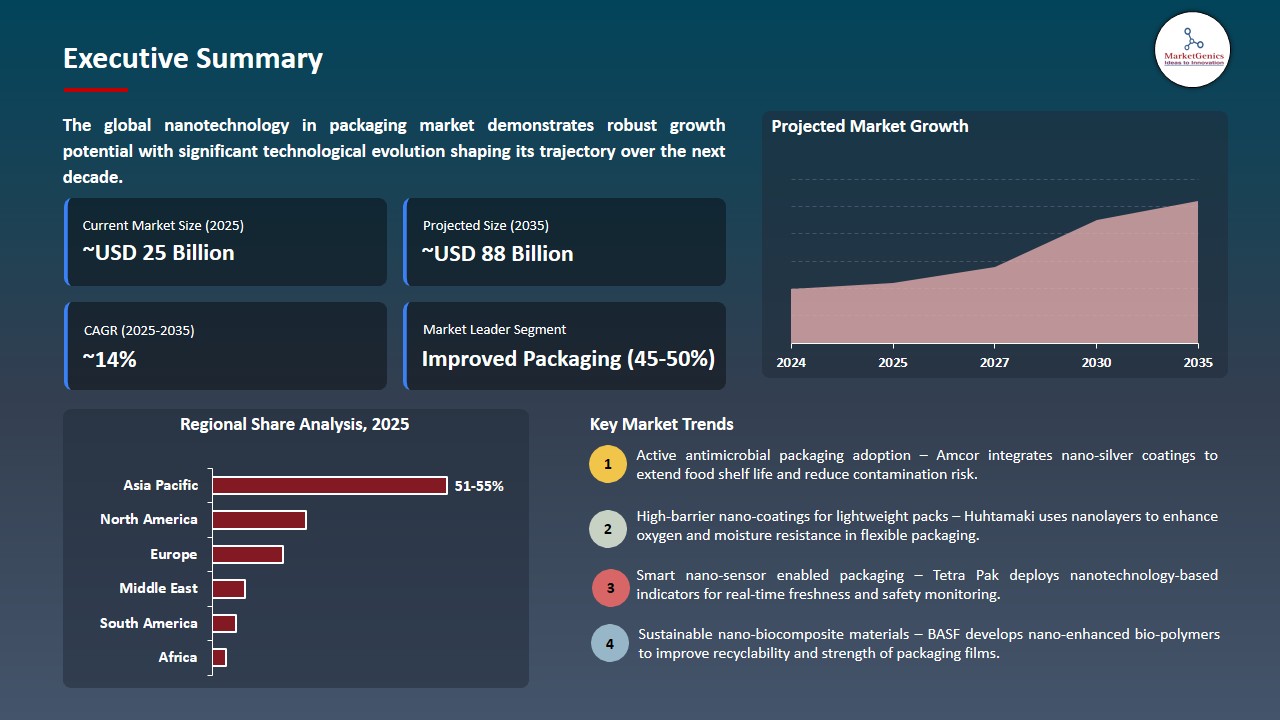Select the Projected Size 2035 card

(x=565, y=241)
